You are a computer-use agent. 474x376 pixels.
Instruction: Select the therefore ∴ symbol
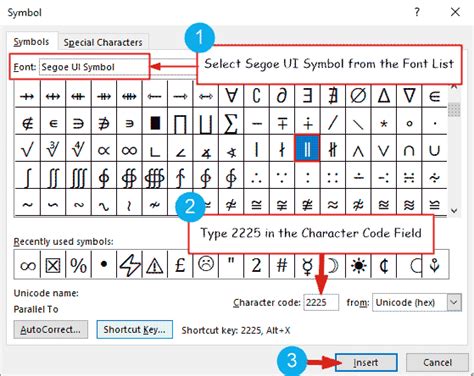click(256, 177)
